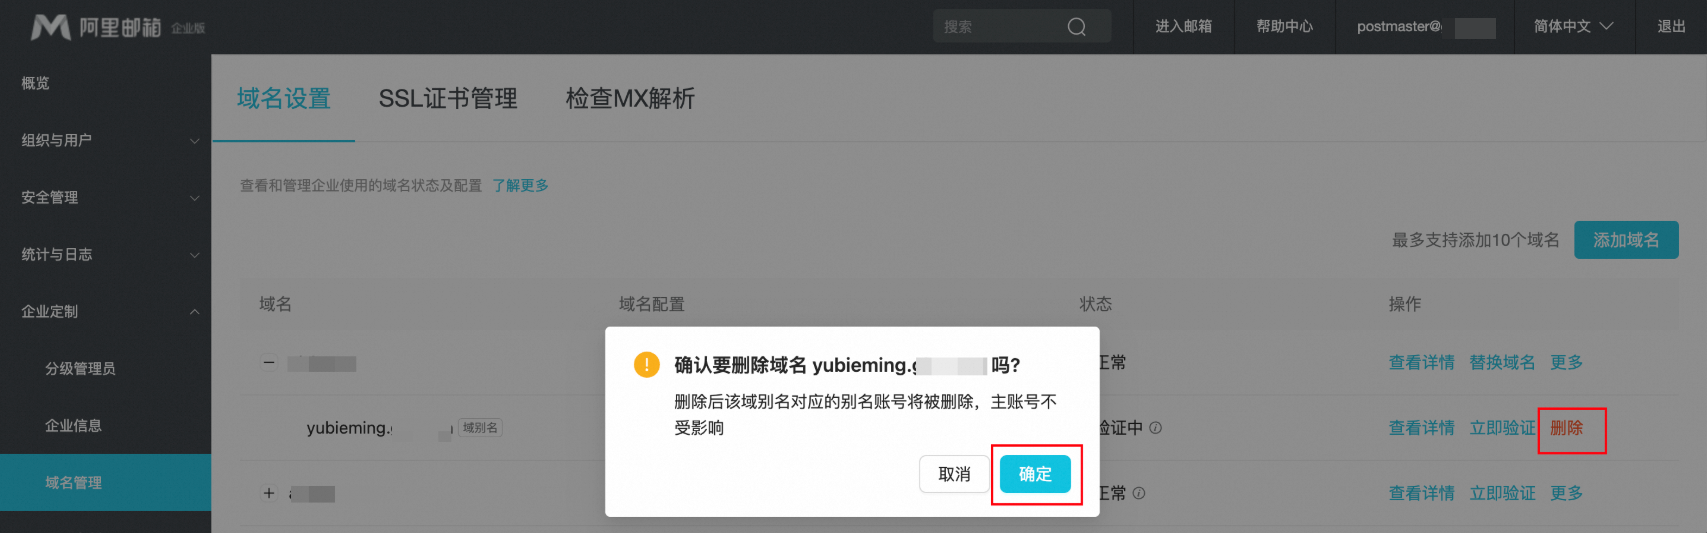
Task: Expand the bottom domain row plus icon
Action: (x=269, y=493)
